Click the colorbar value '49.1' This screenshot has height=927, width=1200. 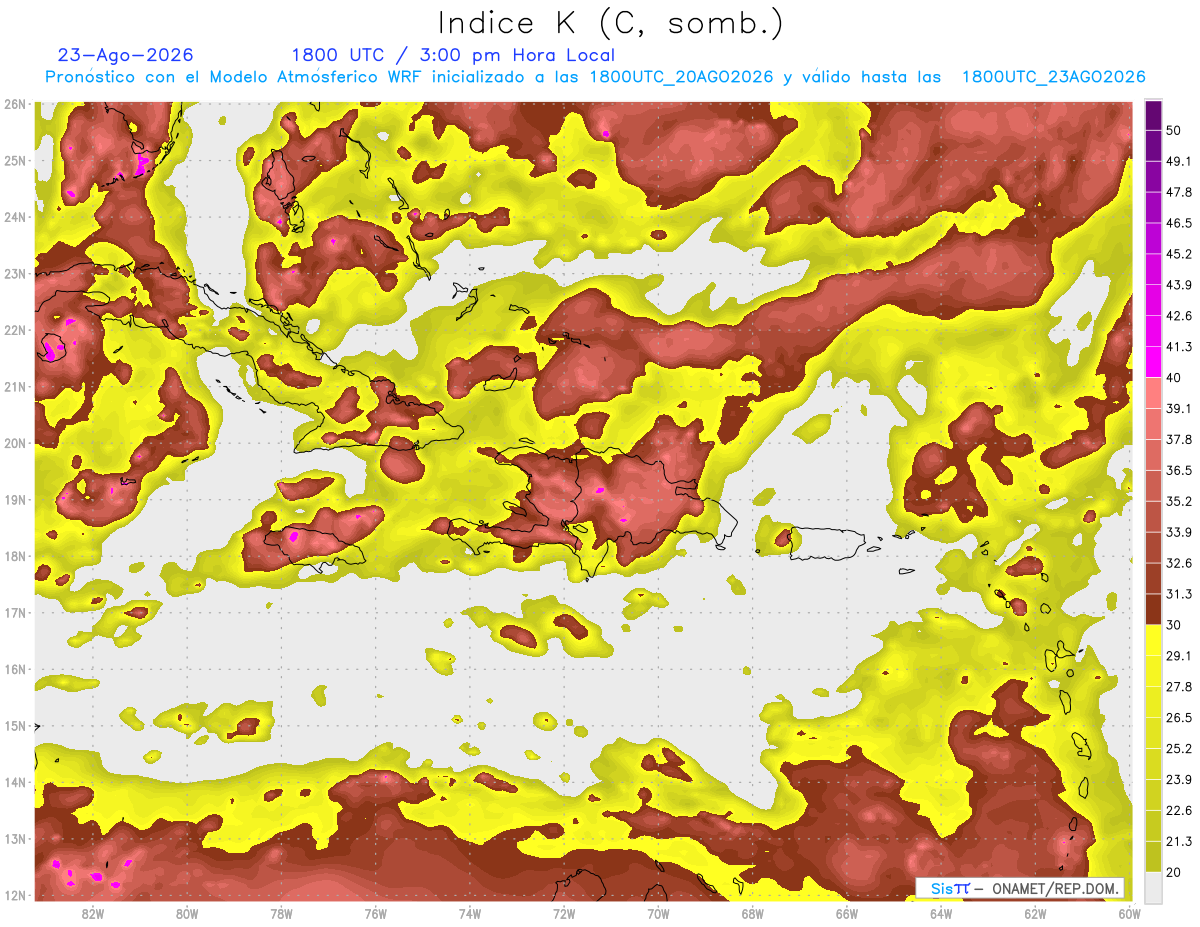pyautogui.click(x=1179, y=161)
